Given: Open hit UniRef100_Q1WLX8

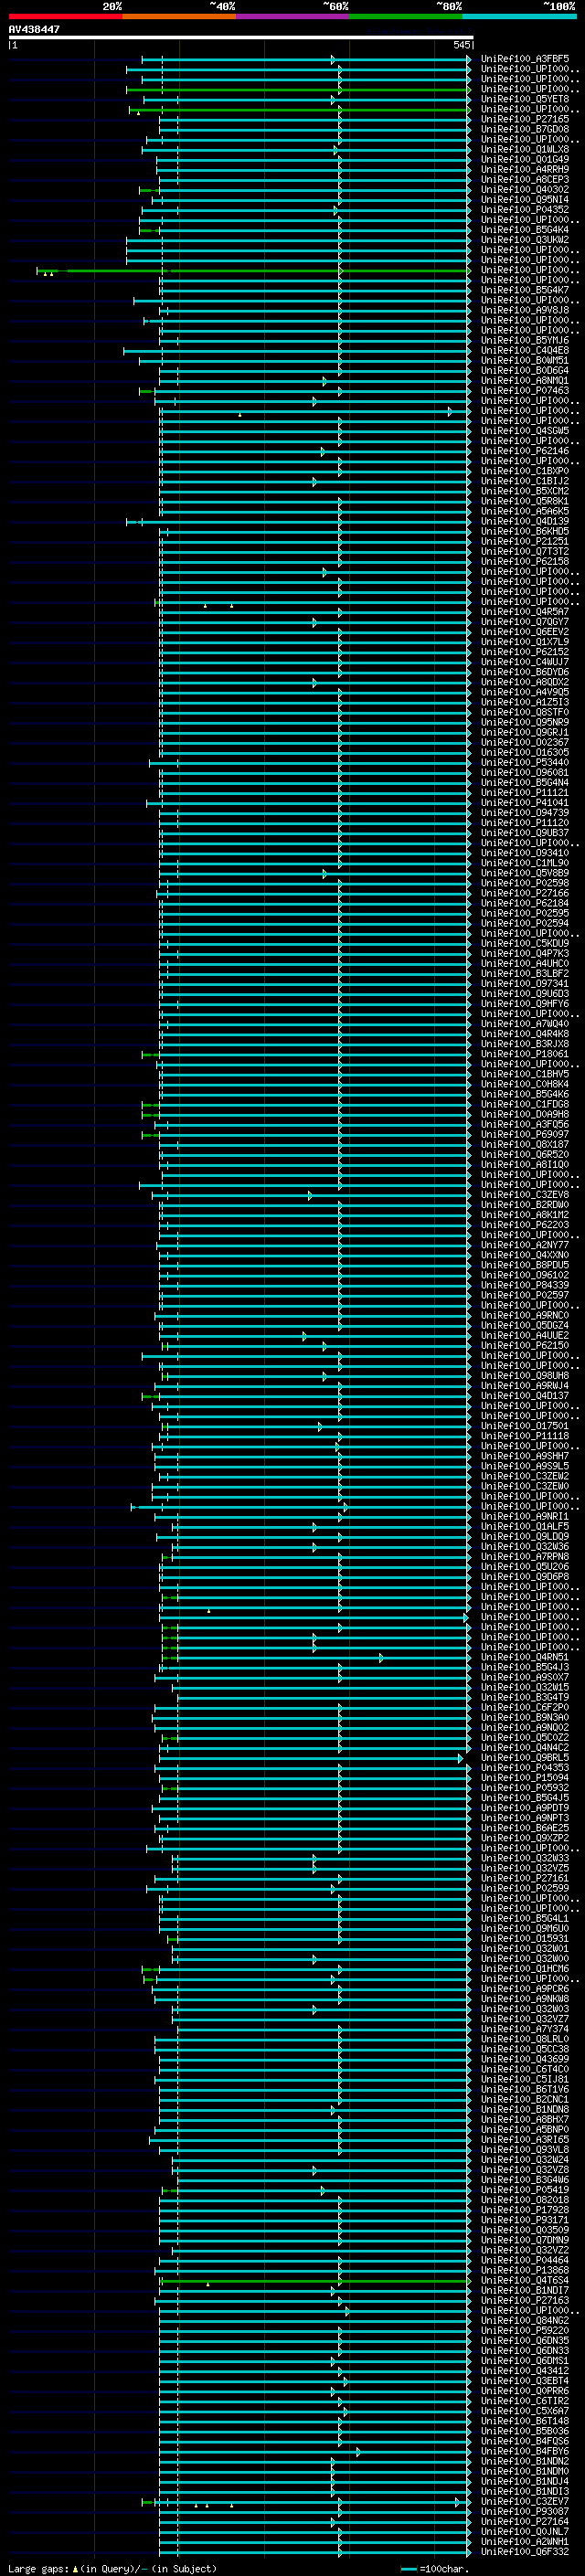Looking at the screenshot, I should point(525,149).
